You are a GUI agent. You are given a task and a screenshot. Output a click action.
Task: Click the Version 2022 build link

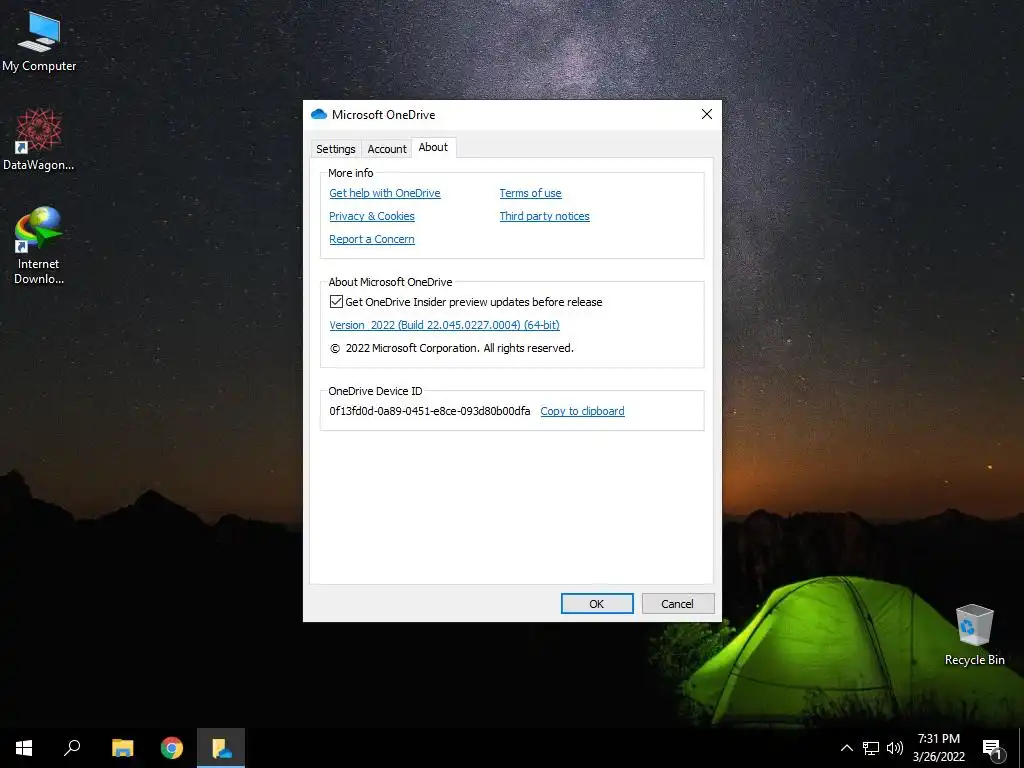pos(444,325)
